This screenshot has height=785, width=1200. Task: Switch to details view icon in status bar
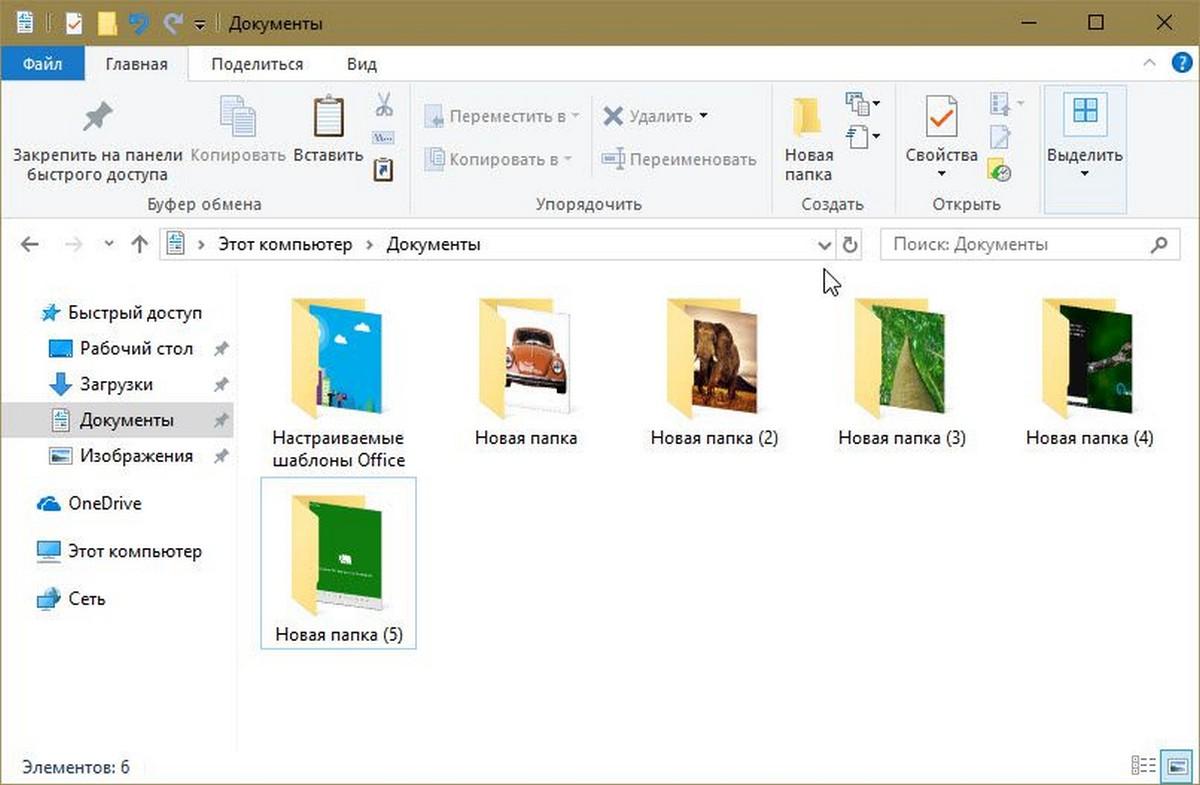(x=1144, y=765)
